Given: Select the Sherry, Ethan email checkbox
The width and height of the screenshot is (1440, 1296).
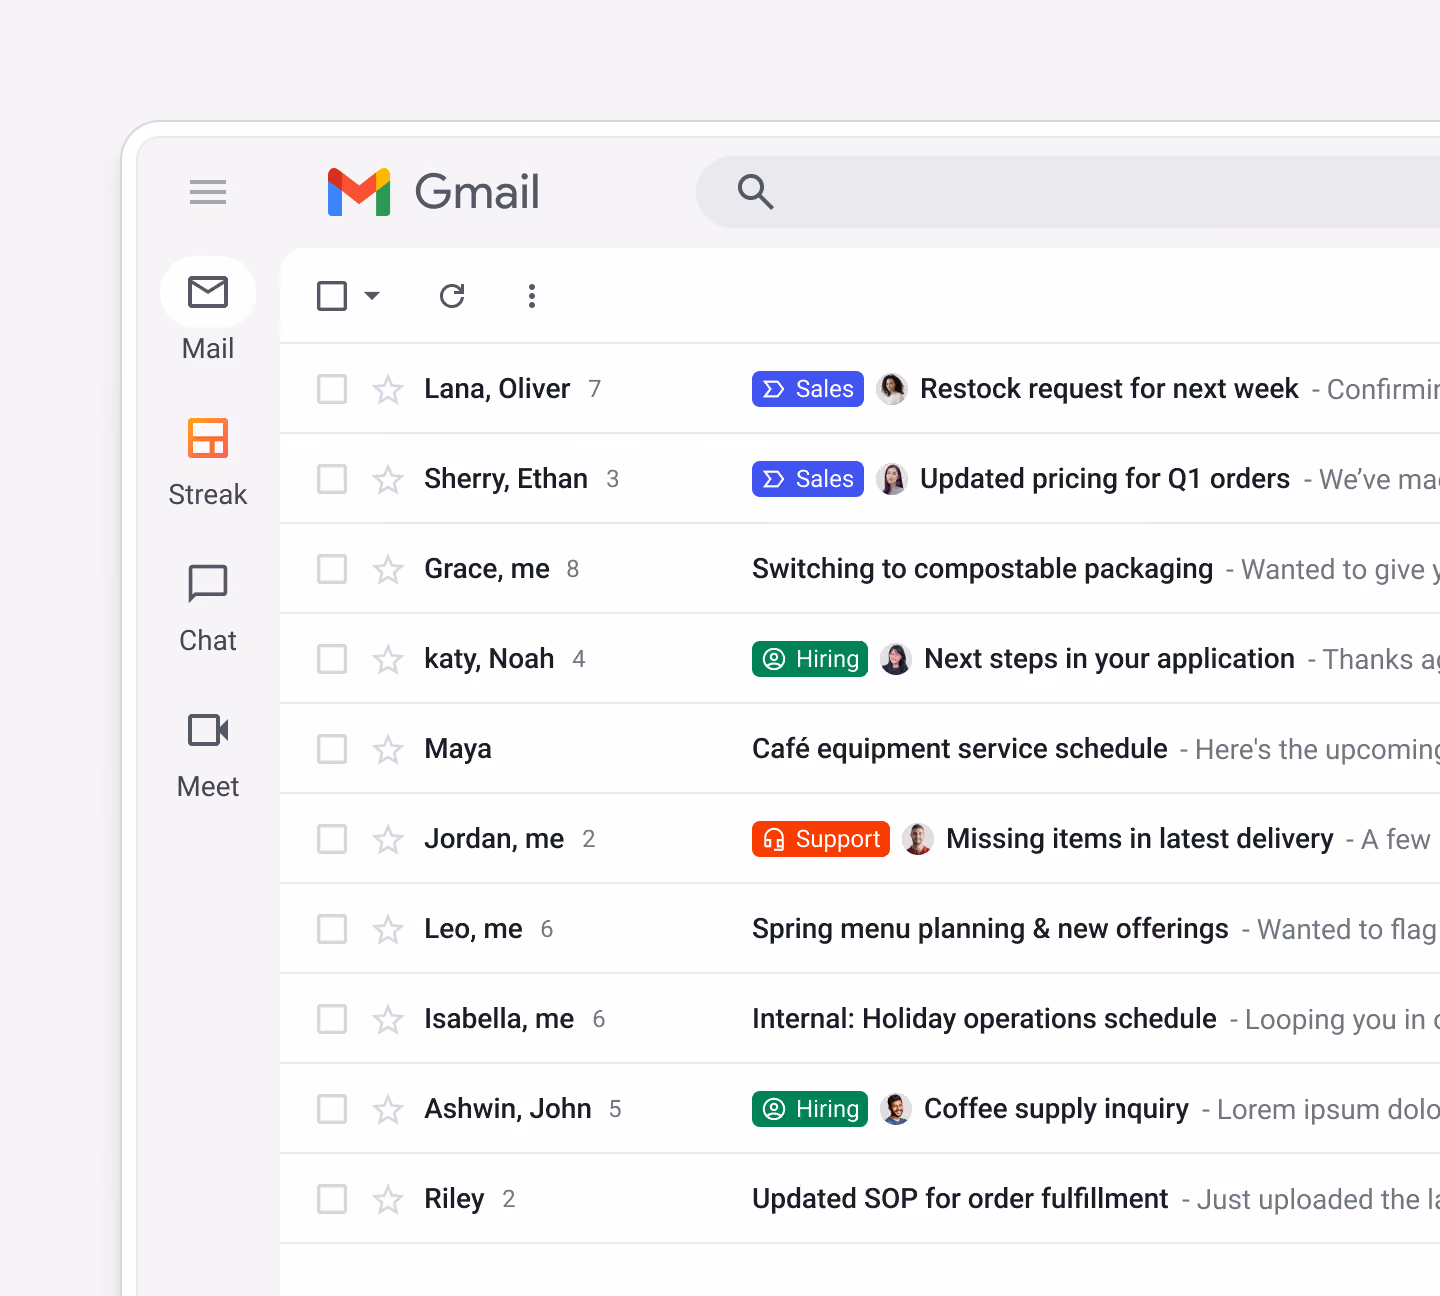Looking at the screenshot, I should 332,479.
